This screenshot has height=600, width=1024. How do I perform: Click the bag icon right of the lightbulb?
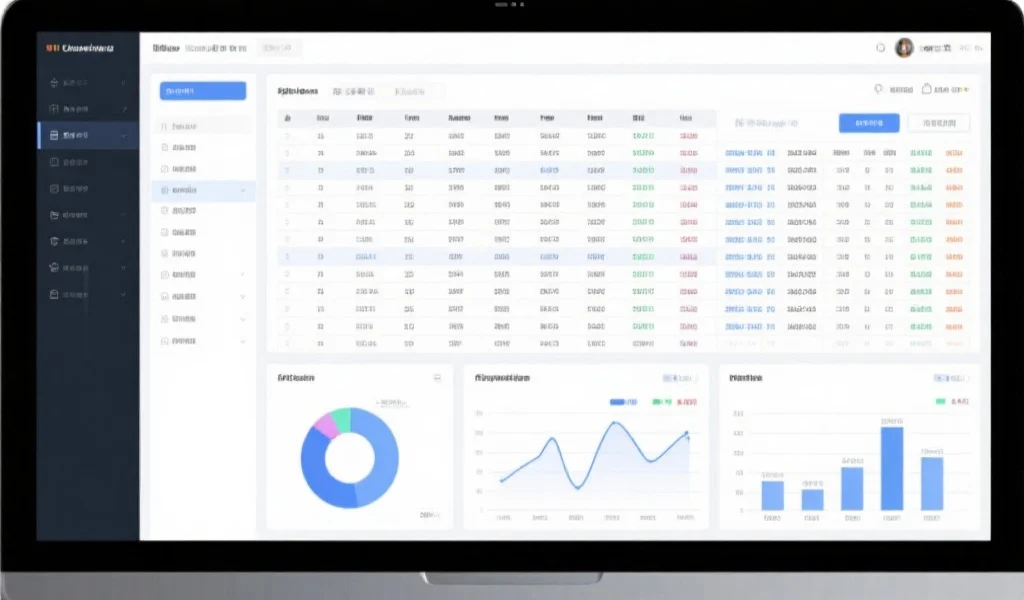coord(927,89)
